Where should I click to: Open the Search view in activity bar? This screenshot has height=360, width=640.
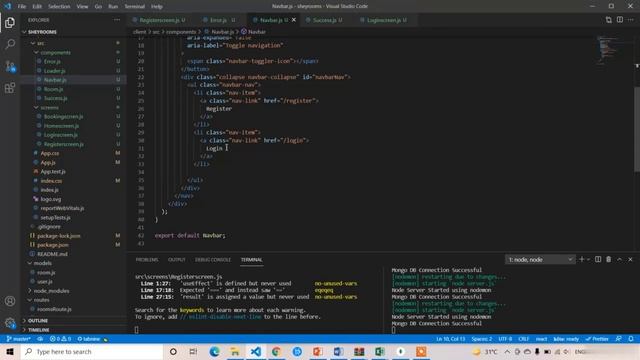(10, 44)
